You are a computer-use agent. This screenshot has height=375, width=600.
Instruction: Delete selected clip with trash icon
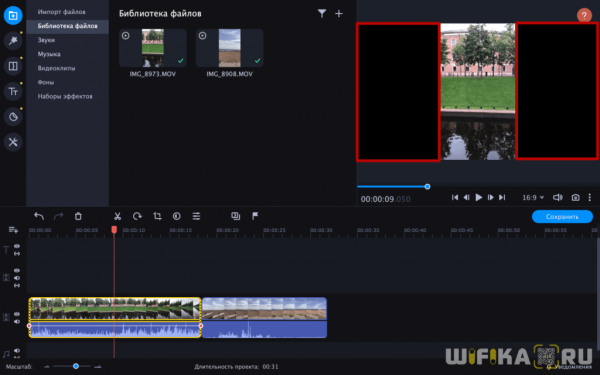78,216
